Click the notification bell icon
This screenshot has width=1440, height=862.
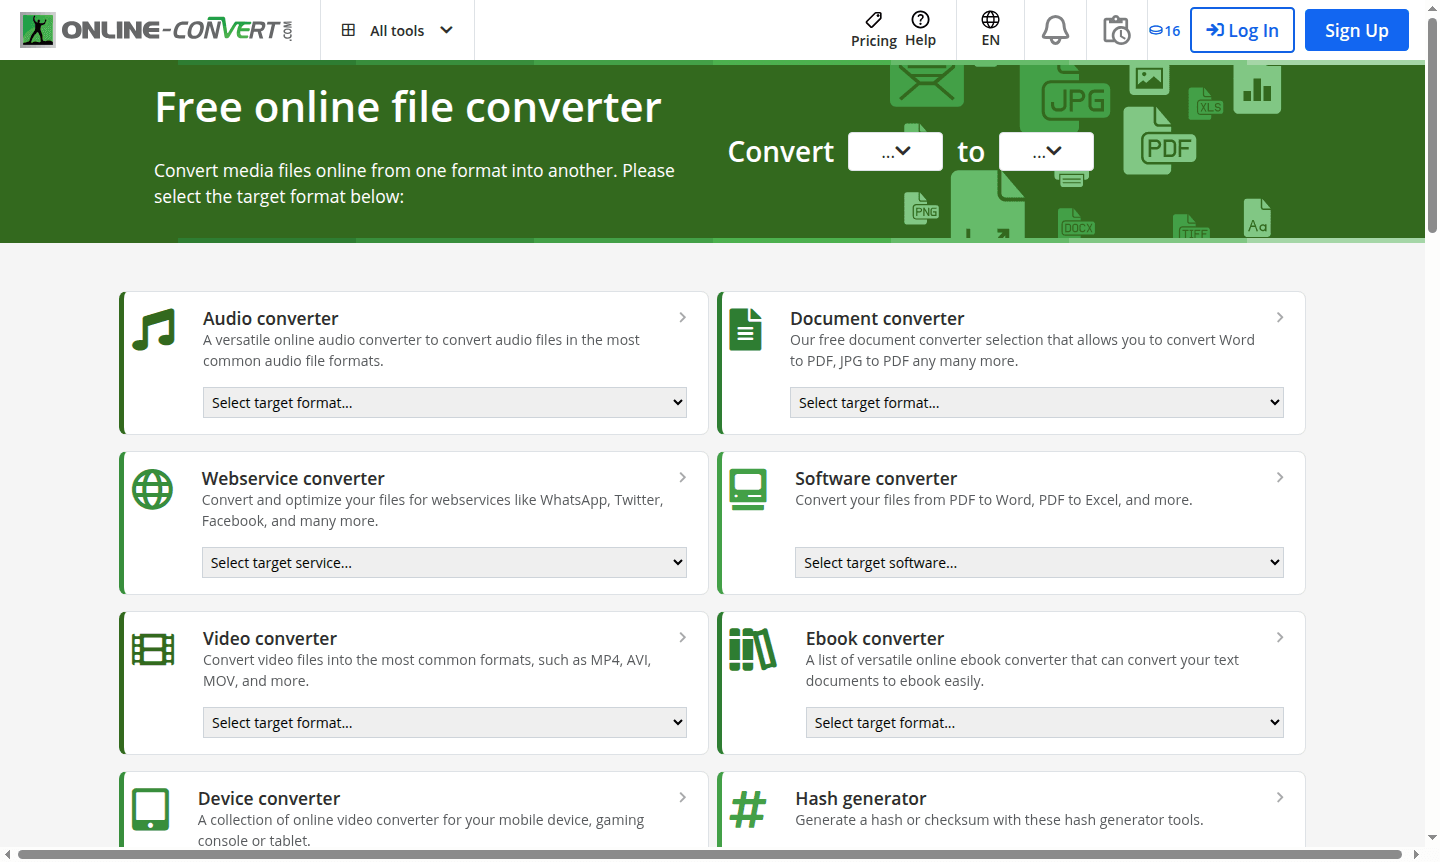(x=1054, y=30)
